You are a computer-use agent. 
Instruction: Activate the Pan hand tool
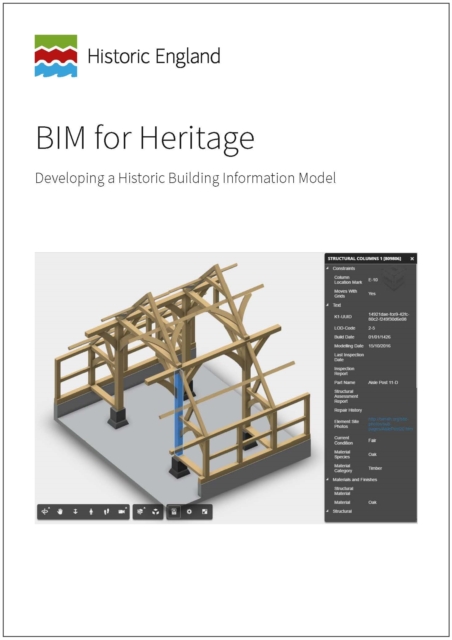(60, 511)
